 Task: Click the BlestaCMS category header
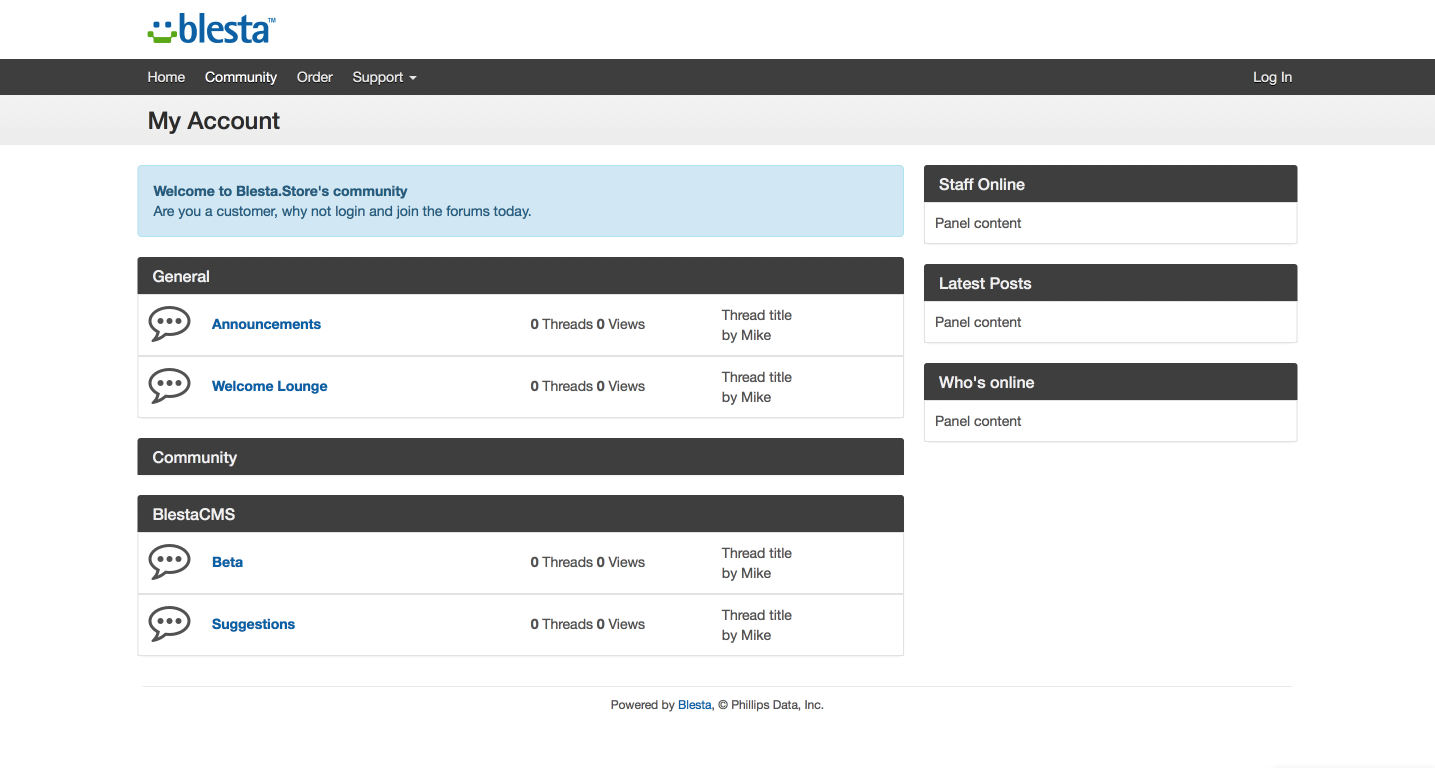pos(520,514)
